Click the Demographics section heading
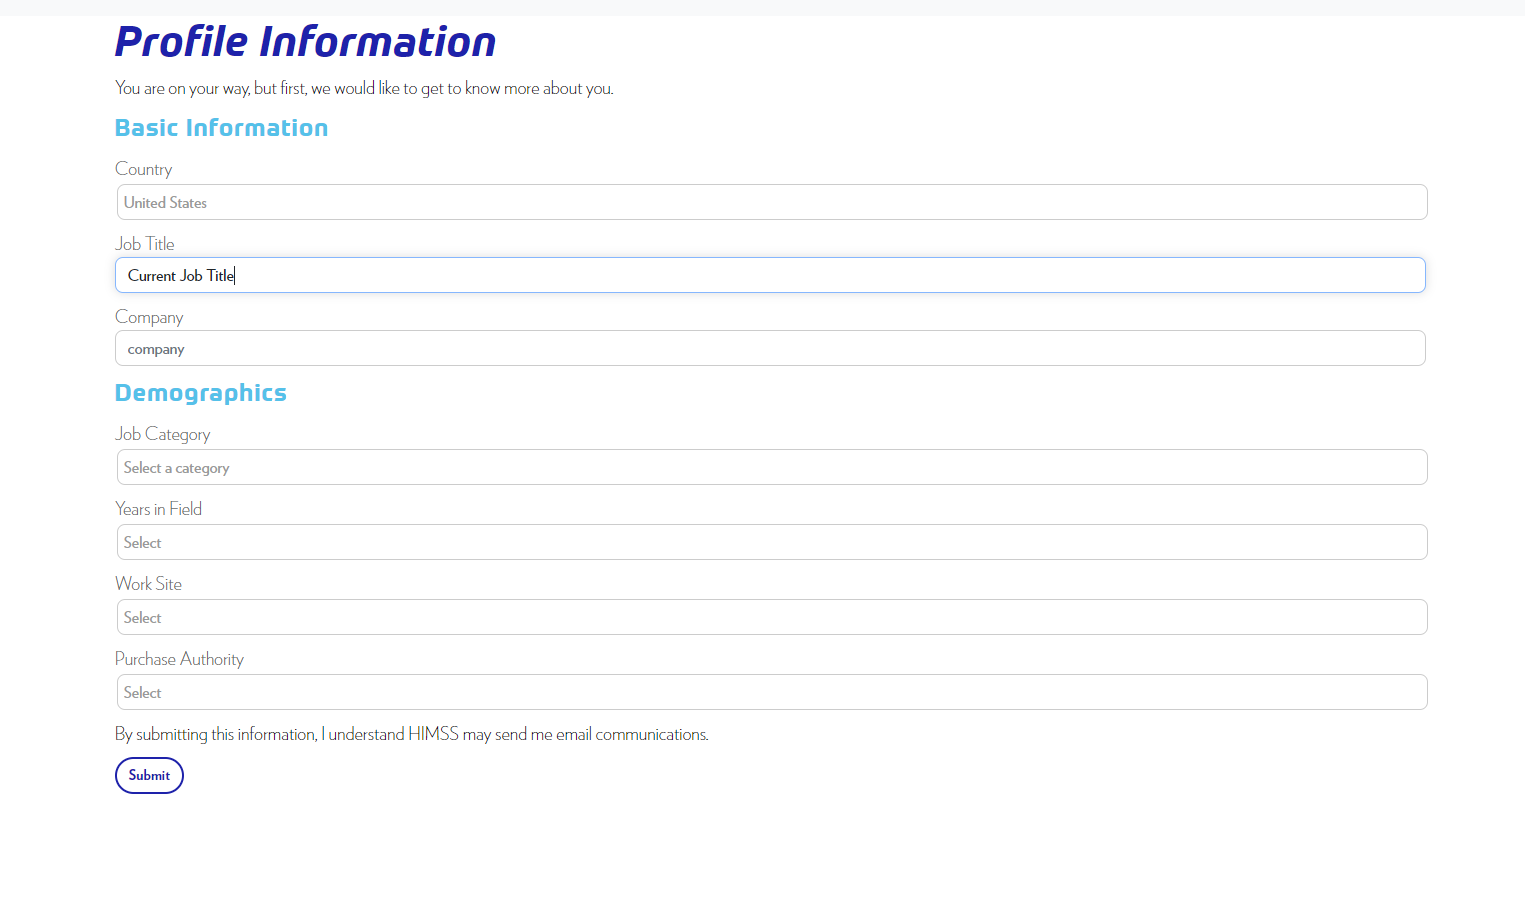 (201, 393)
